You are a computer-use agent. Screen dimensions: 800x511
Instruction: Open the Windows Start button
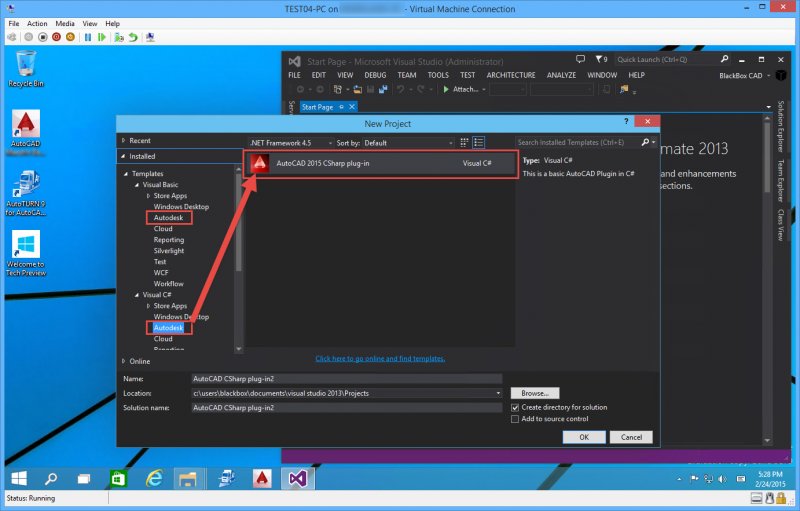[x=19, y=478]
